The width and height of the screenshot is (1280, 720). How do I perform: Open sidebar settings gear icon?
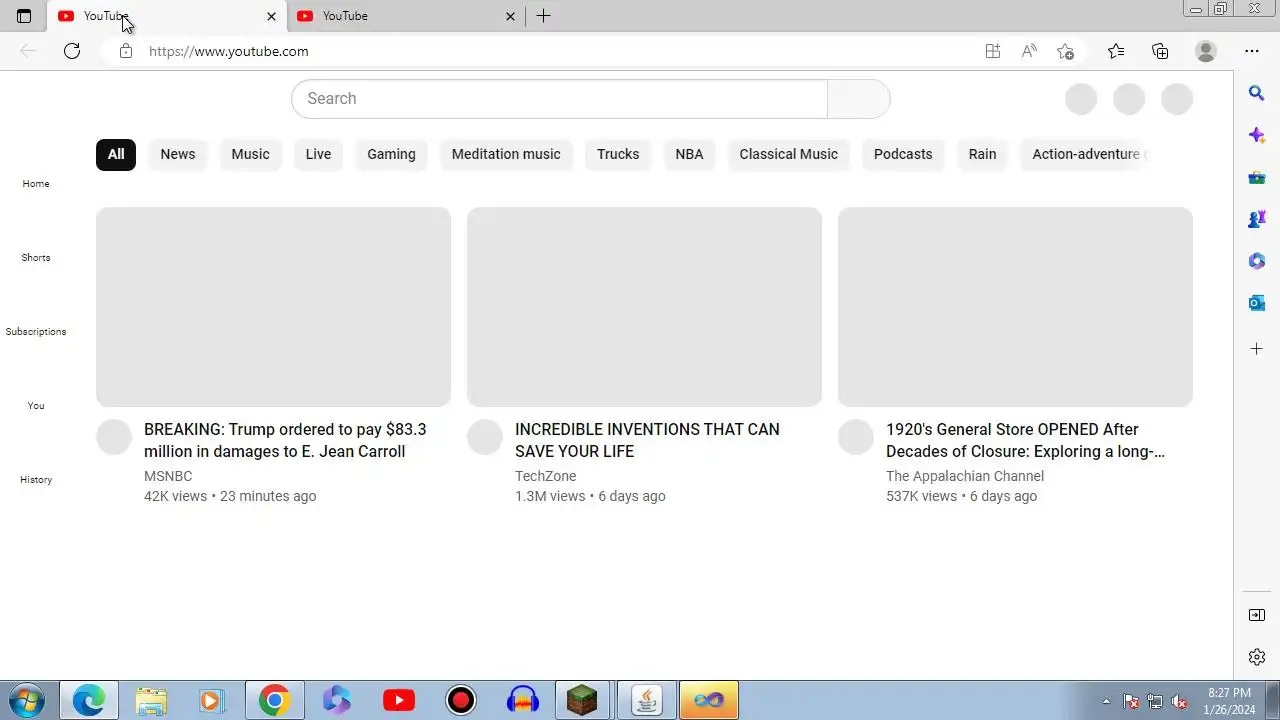tap(1257, 657)
